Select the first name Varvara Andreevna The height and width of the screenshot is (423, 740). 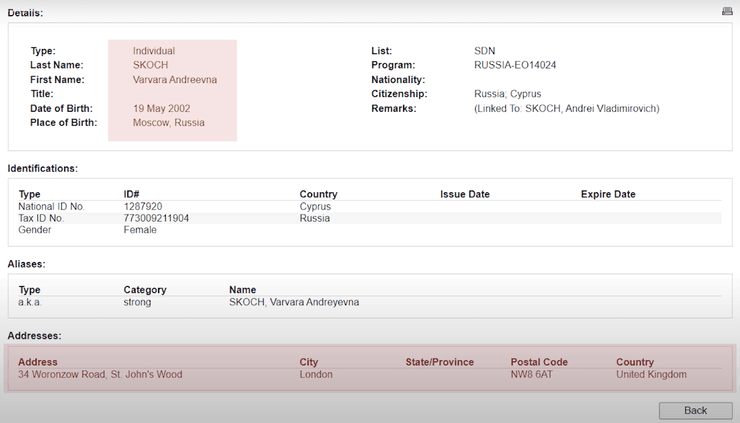[x=174, y=80]
